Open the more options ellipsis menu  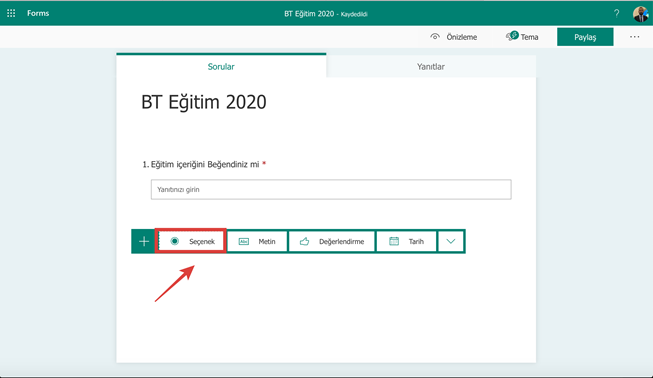[x=634, y=37]
